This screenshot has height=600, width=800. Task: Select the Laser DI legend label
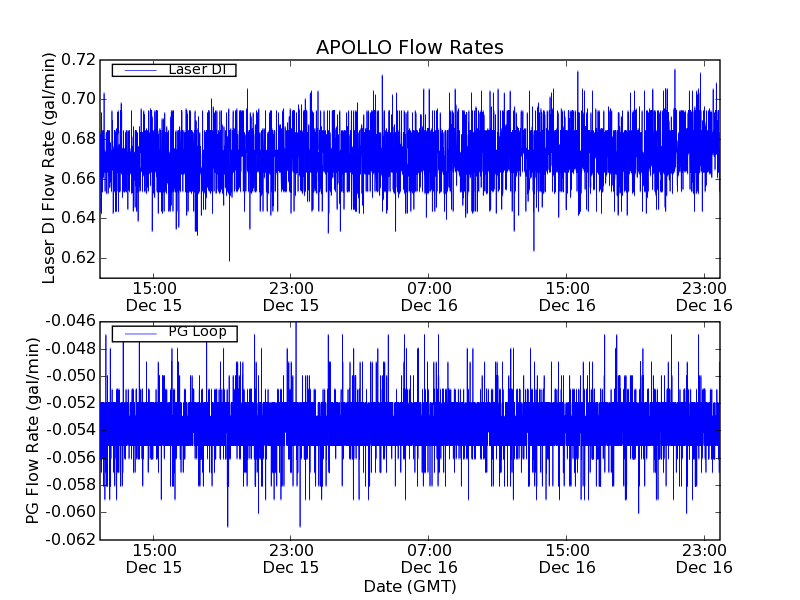(x=197, y=69)
